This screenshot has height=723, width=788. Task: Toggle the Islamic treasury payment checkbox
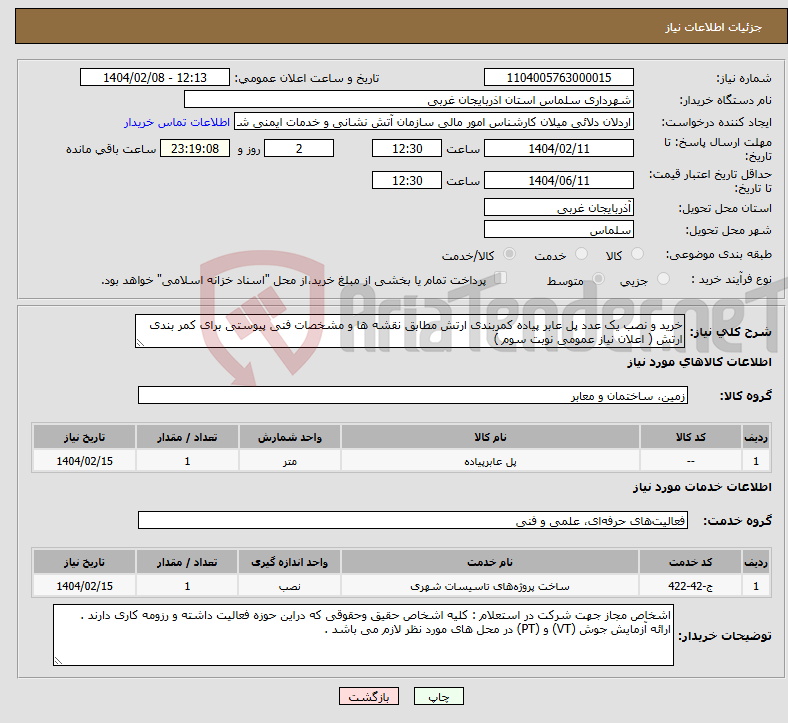coord(501,278)
